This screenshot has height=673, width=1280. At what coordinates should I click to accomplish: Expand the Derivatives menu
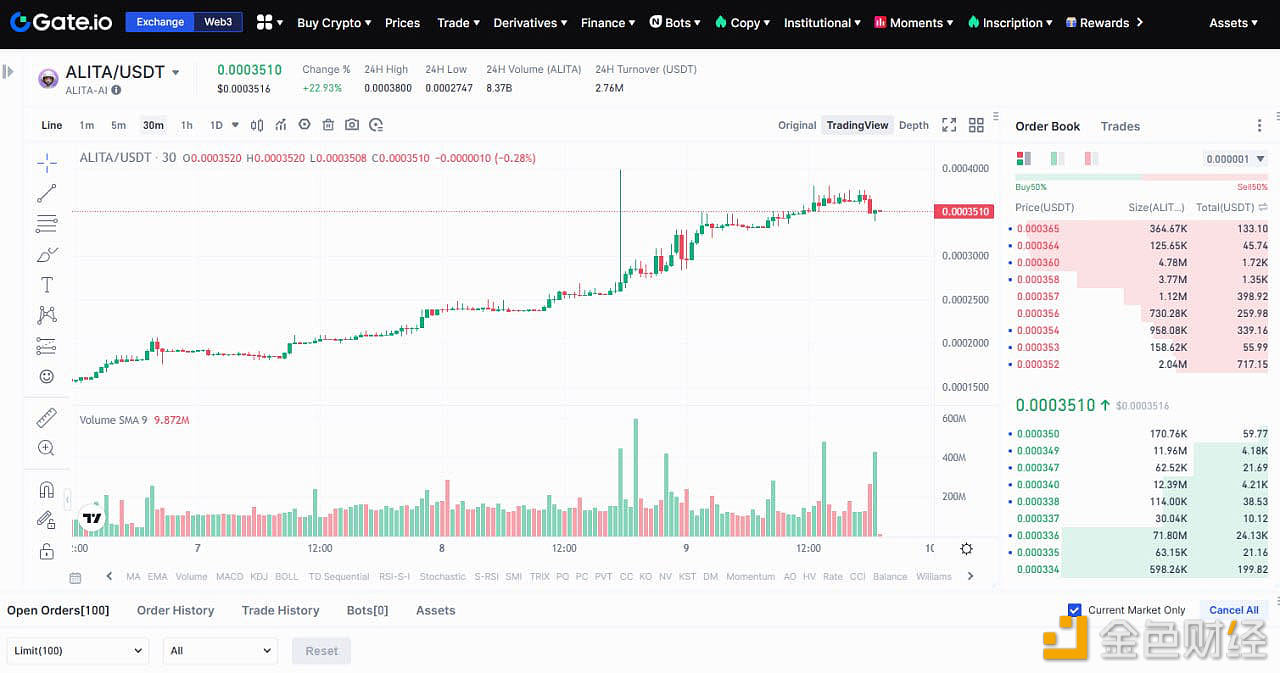tap(530, 22)
